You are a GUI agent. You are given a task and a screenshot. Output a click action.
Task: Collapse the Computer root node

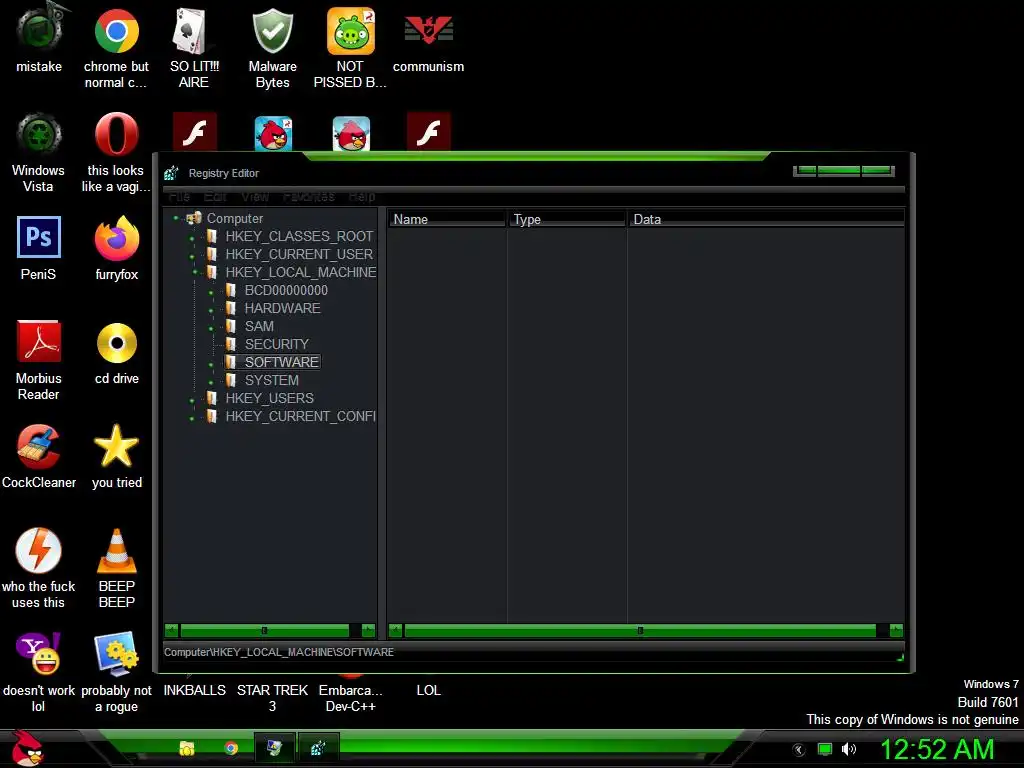point(176,218)
